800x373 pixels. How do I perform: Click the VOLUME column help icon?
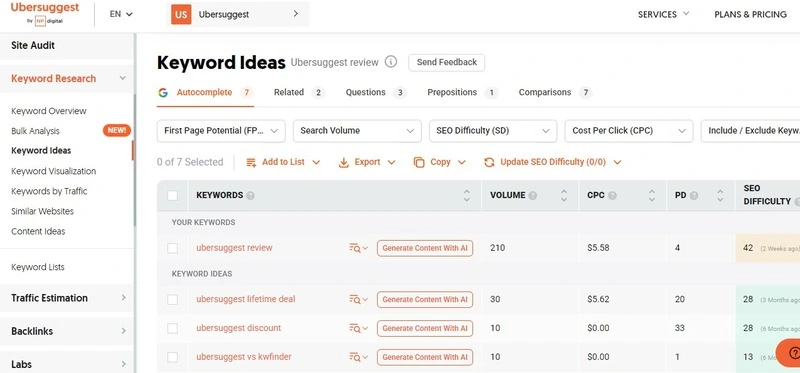click(x=533, y=195)
